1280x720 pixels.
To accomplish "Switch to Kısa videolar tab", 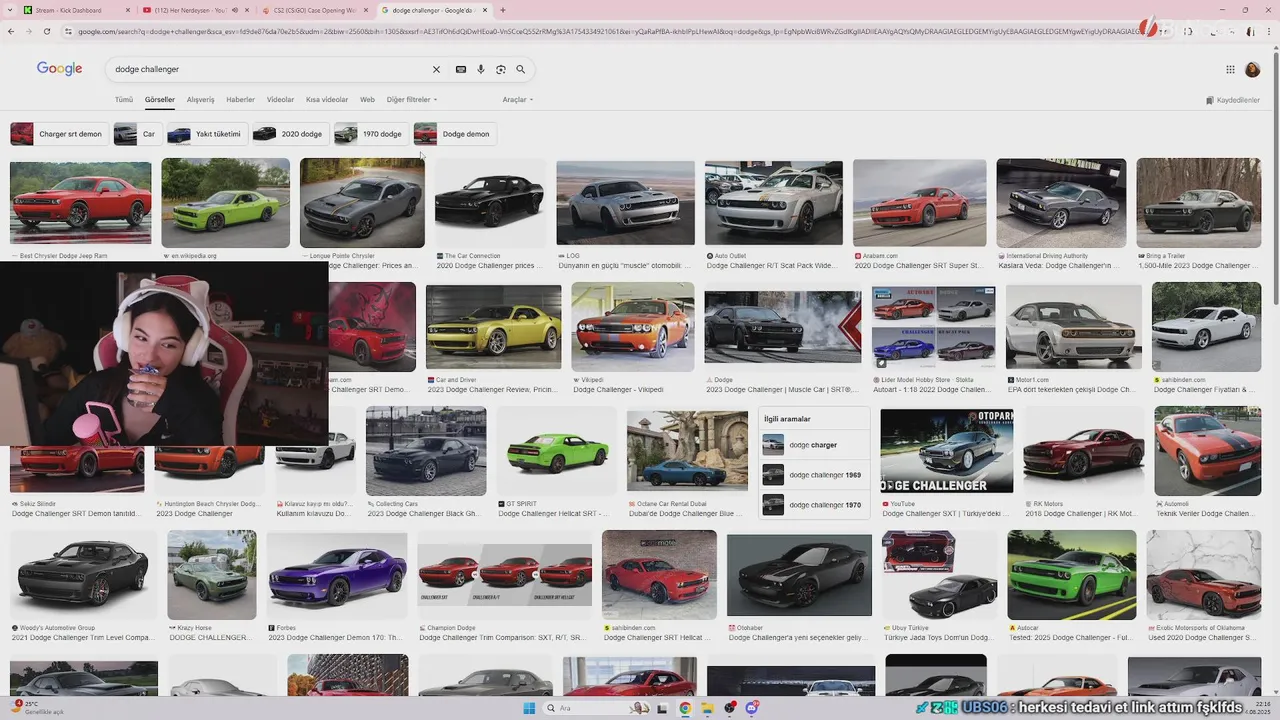I will pyautogui.click(x=327, y=100).
